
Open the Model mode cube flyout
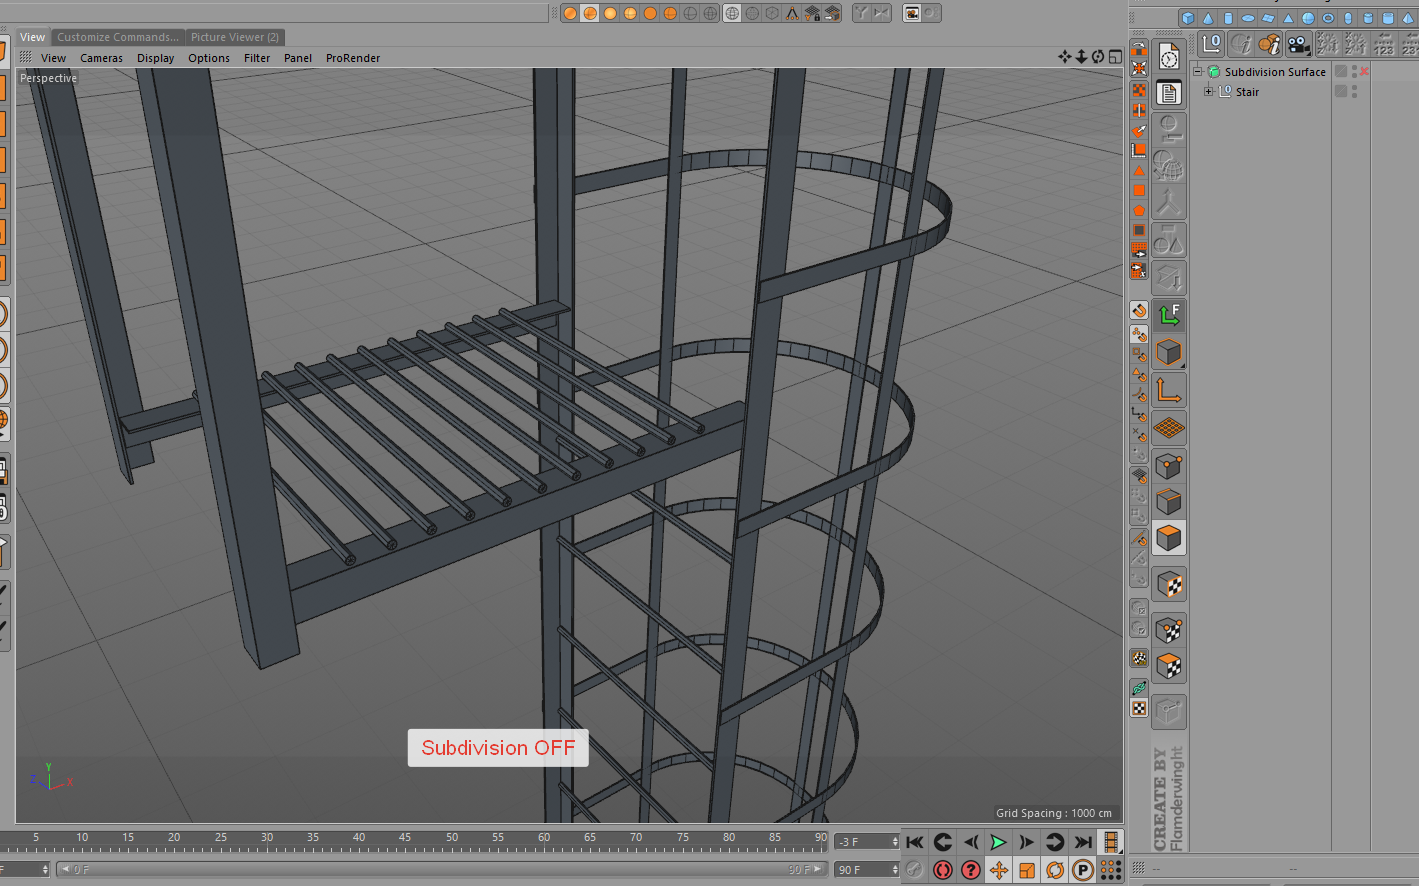[1169, 353]
